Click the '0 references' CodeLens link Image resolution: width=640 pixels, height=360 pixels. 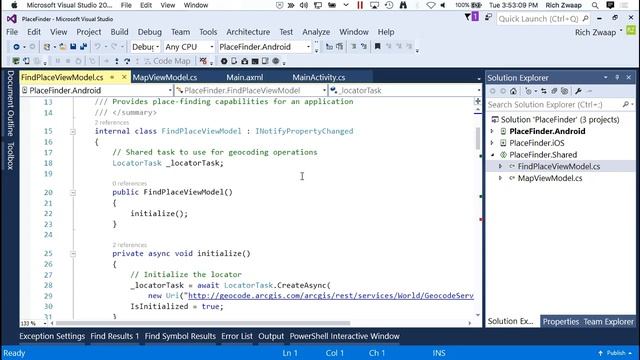pos(129,183)
